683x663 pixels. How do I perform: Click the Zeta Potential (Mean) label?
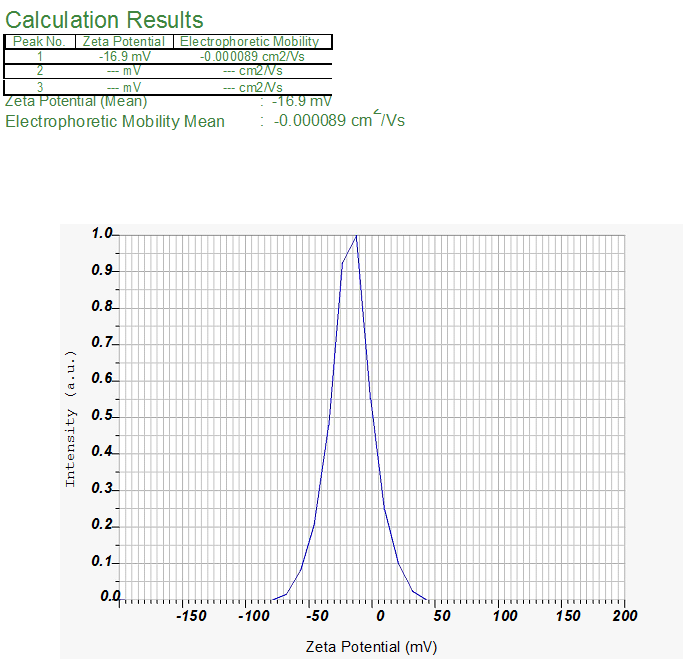click(76, 101)
